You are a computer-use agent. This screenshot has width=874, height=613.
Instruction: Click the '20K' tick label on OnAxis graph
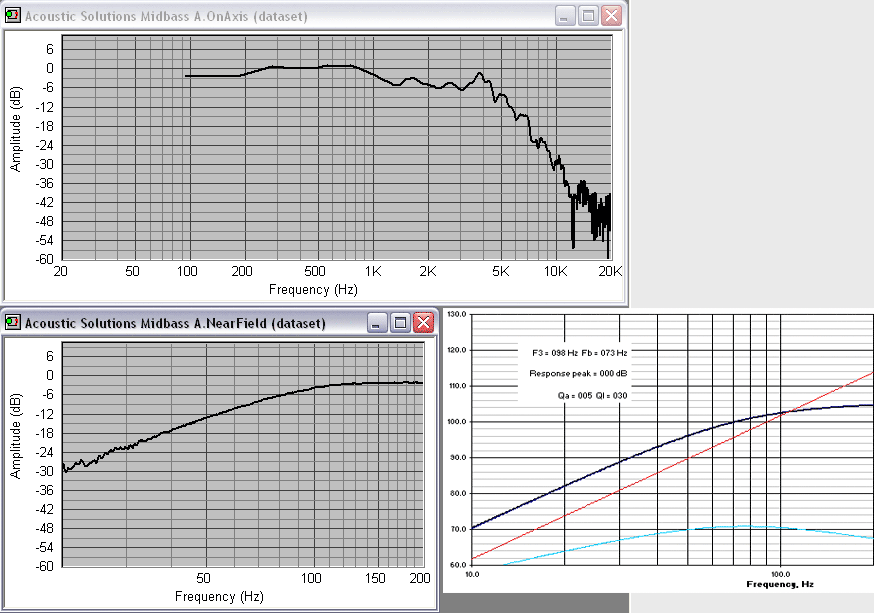point(610,271)
